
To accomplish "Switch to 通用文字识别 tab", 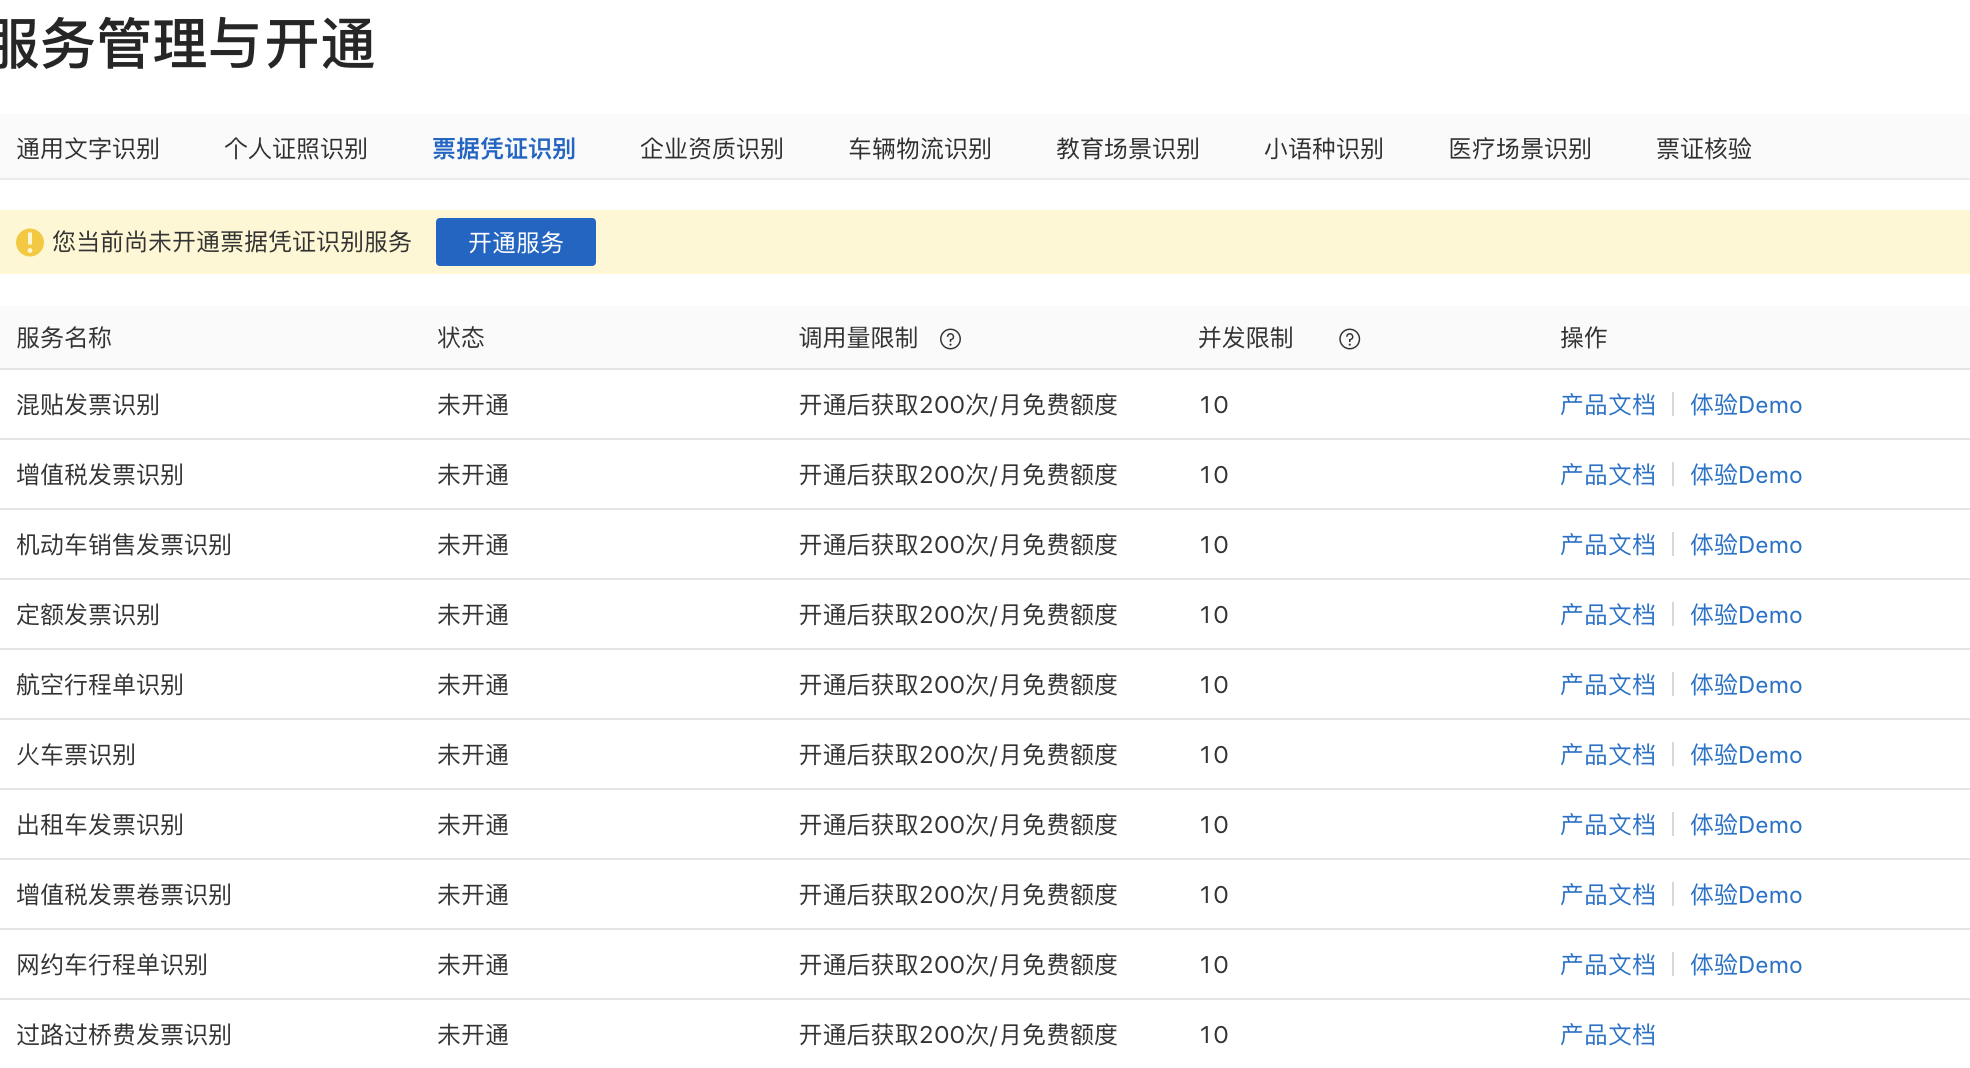I will point(88,149).
